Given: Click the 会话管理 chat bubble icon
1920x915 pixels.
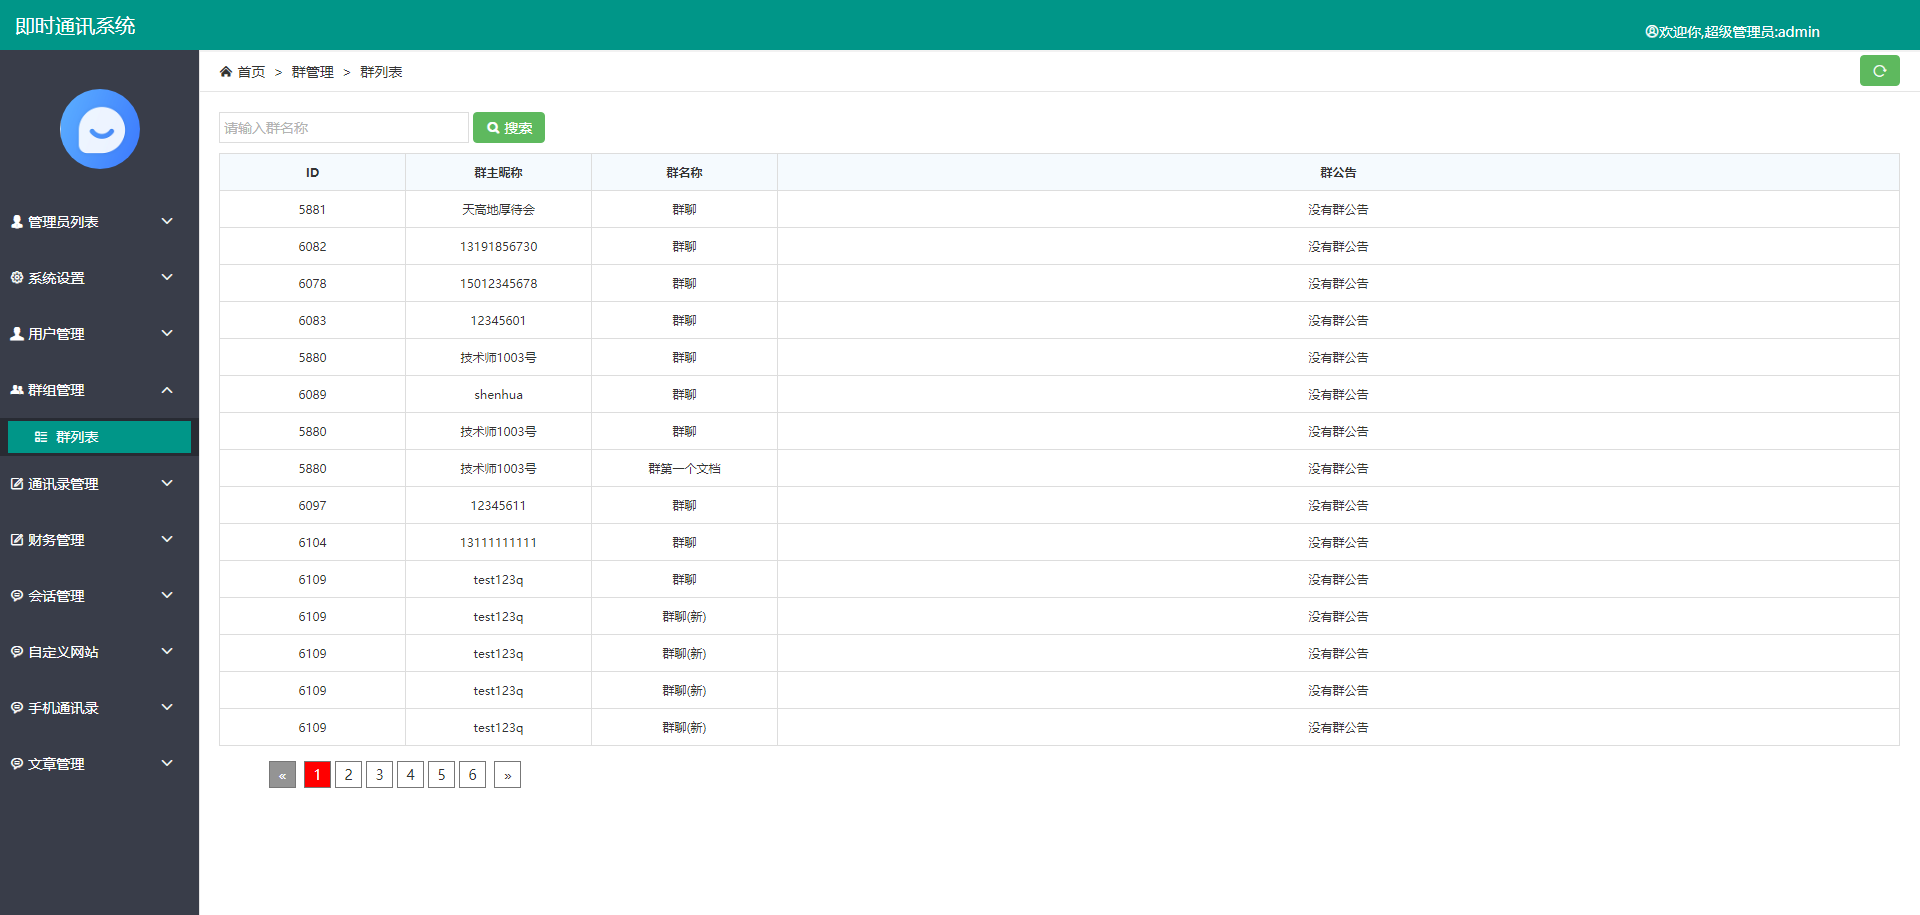Looking at the screenshot, I should point(16,595).
